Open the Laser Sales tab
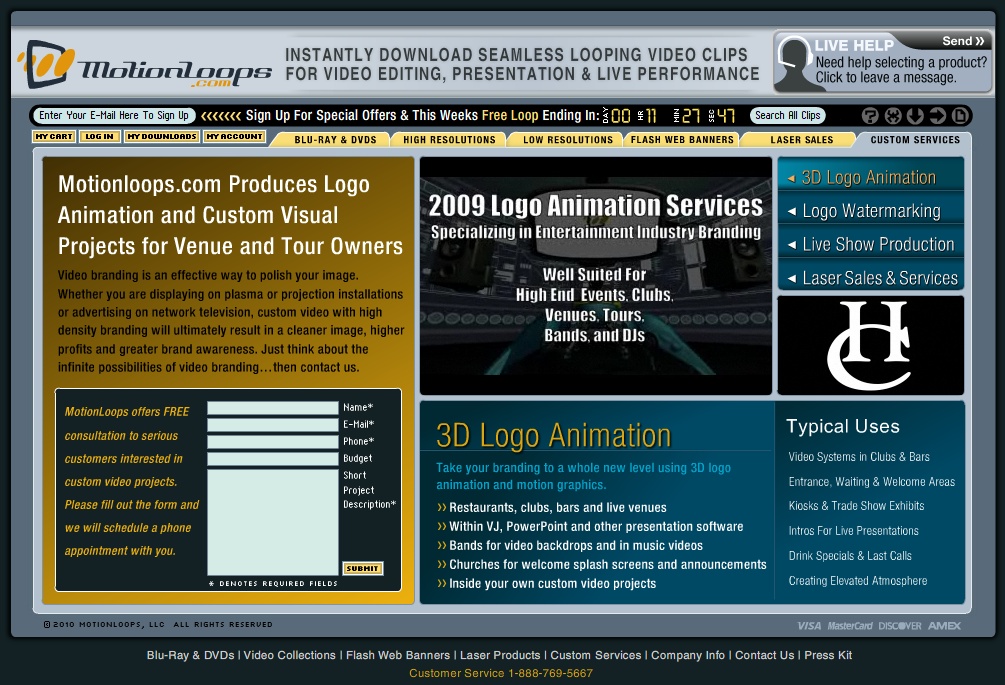 (802, 140)
